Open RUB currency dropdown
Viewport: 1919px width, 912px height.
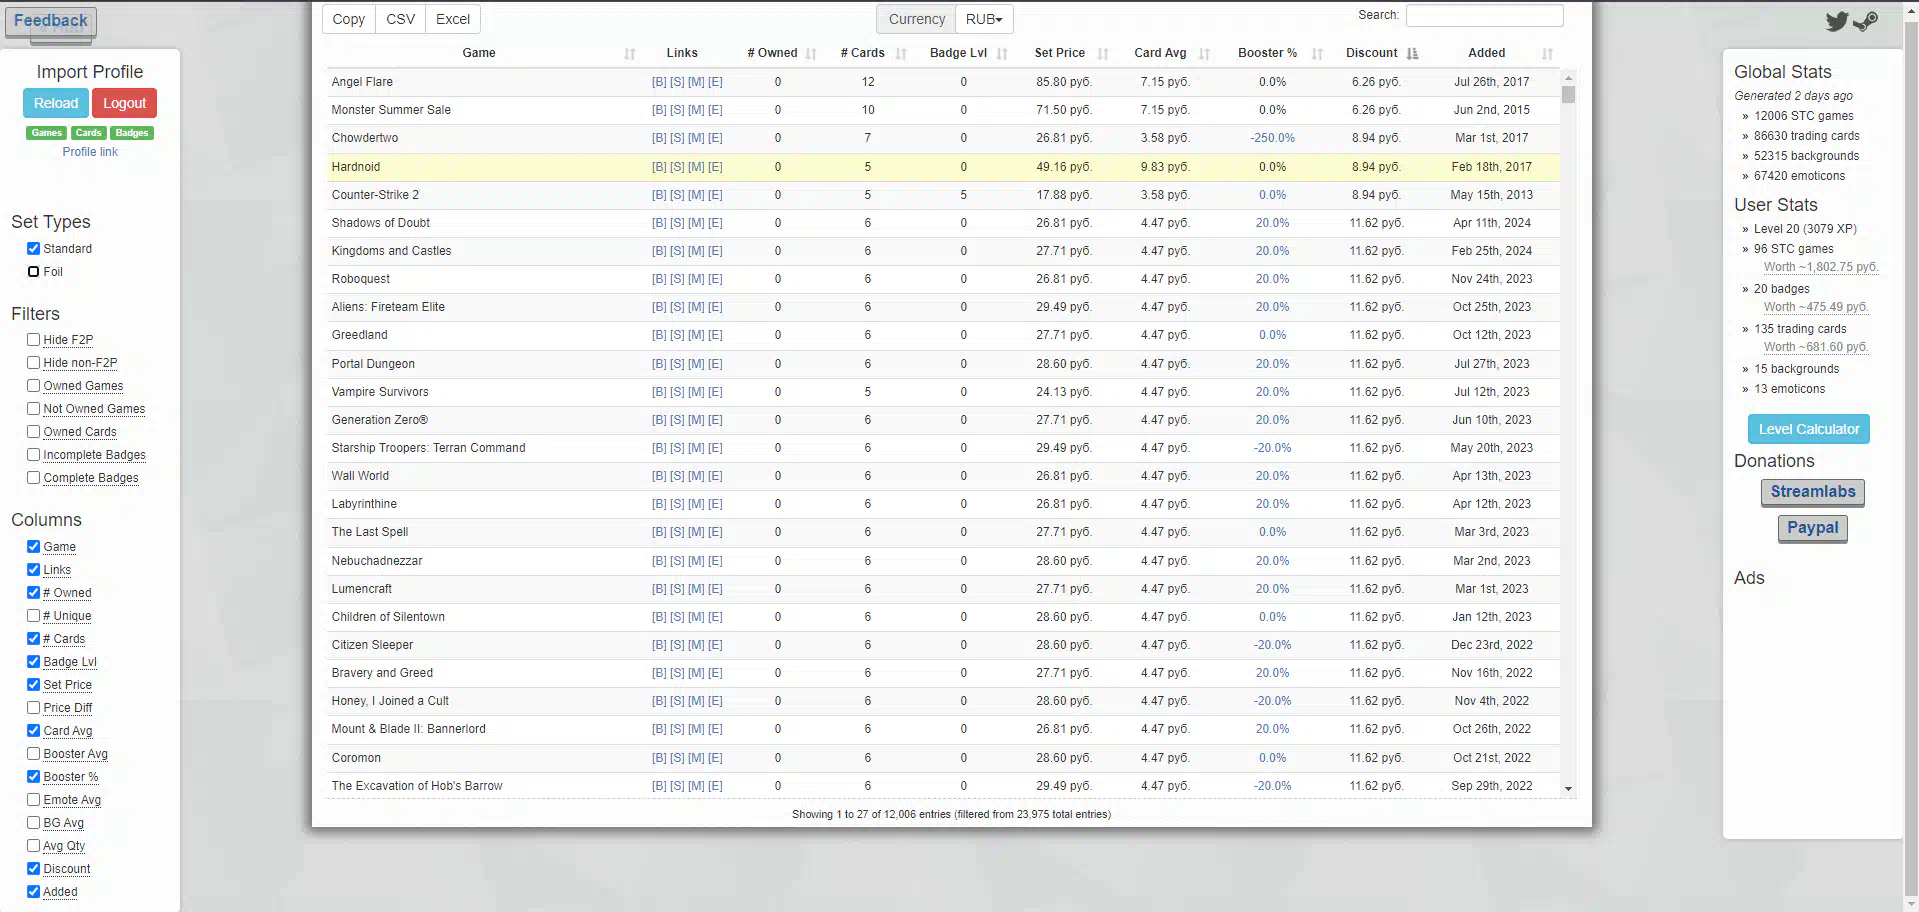tap(984, 19)
